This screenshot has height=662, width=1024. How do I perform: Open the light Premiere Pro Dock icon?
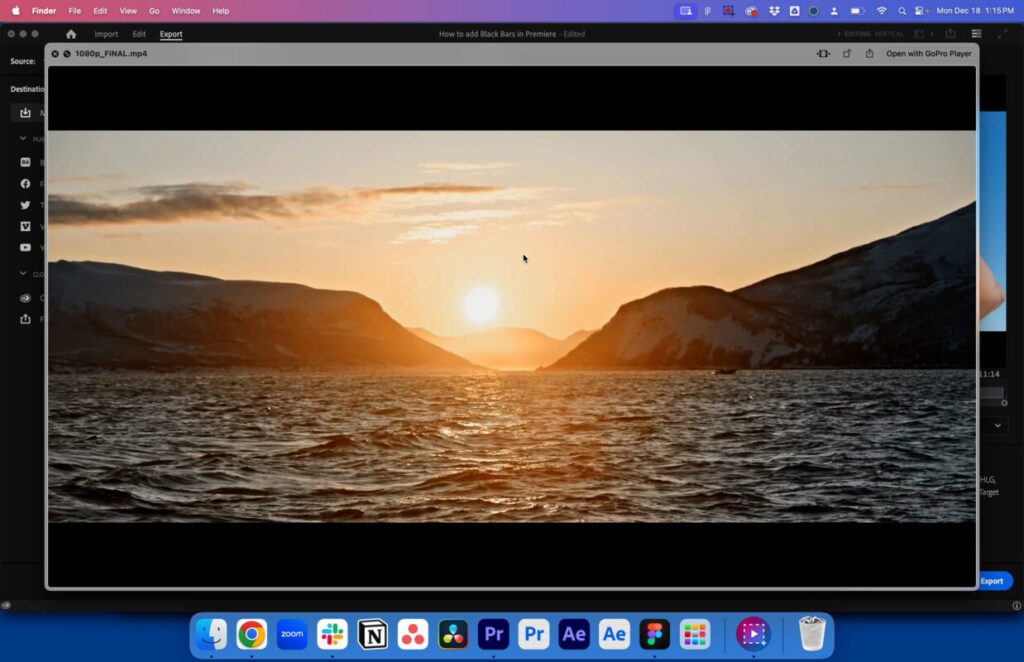(534, 634)
